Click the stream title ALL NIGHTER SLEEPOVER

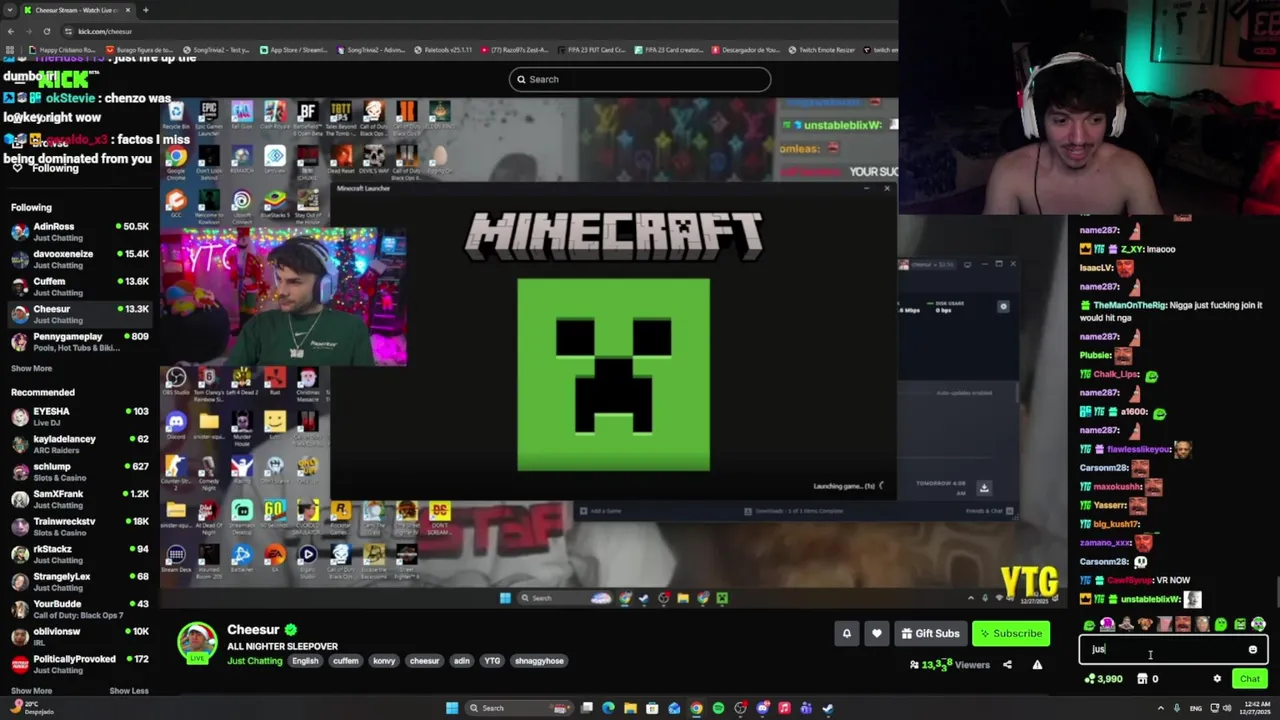pyautogui.click(x=282, y=646)
